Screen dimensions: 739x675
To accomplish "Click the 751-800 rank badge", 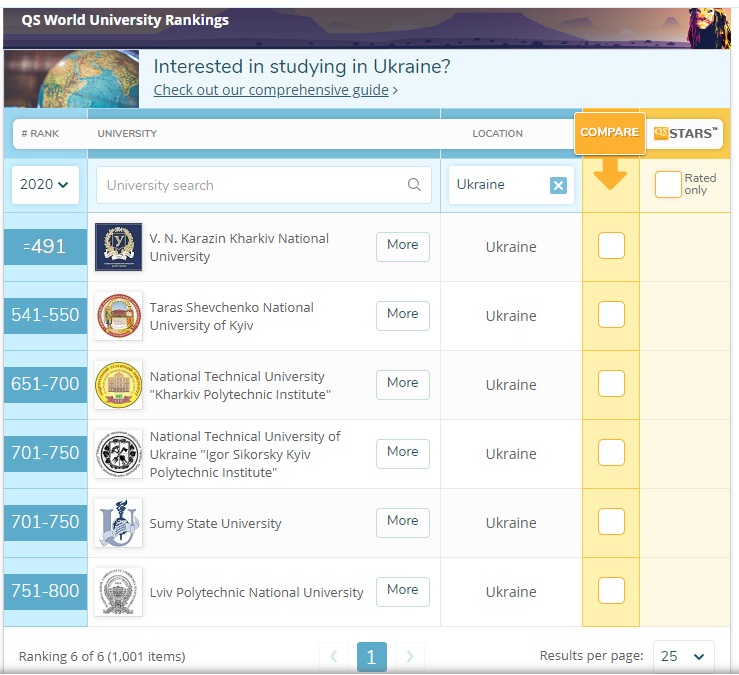I will click(x=45, y=592).
